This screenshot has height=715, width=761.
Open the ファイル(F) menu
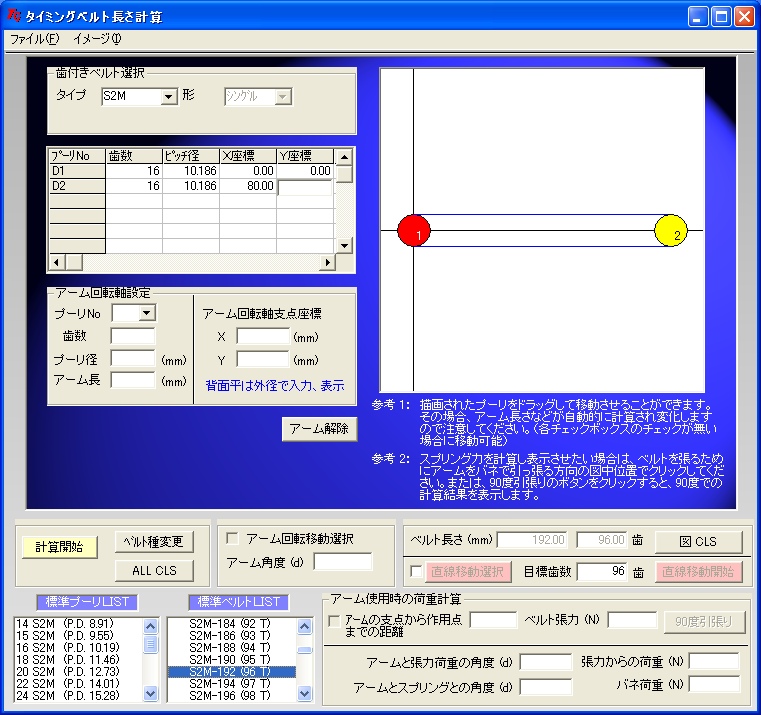34,39
